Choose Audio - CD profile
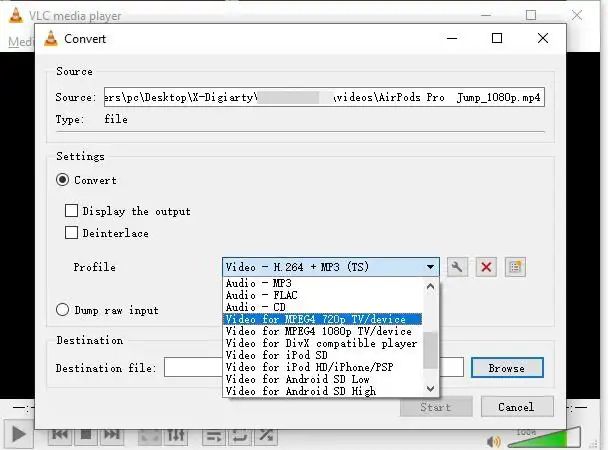The image size is (608, 450). click(324, 307)
